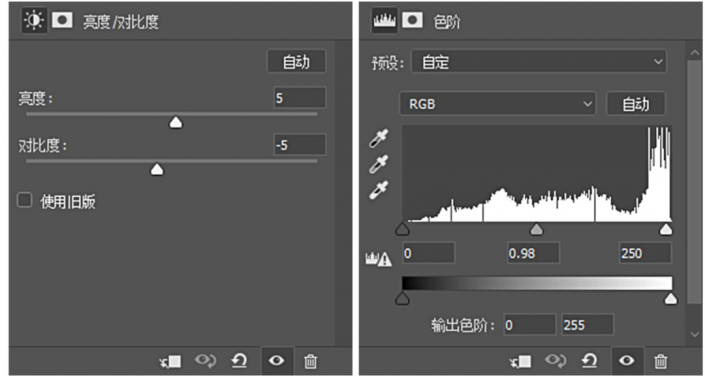Click the Brightness/Contrast adjustment sun icon

(x=34, y=21)
